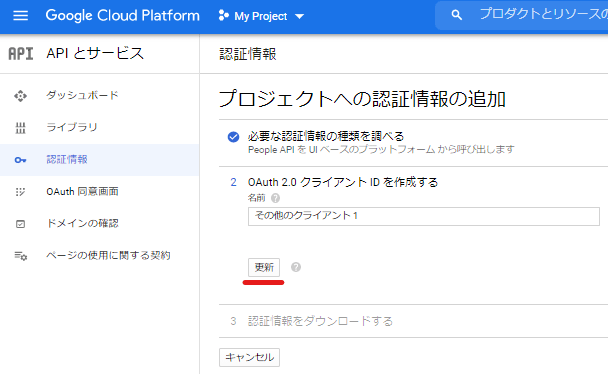
Task: Click the key icon for 認証情報
Action: [x=21, y=160]
